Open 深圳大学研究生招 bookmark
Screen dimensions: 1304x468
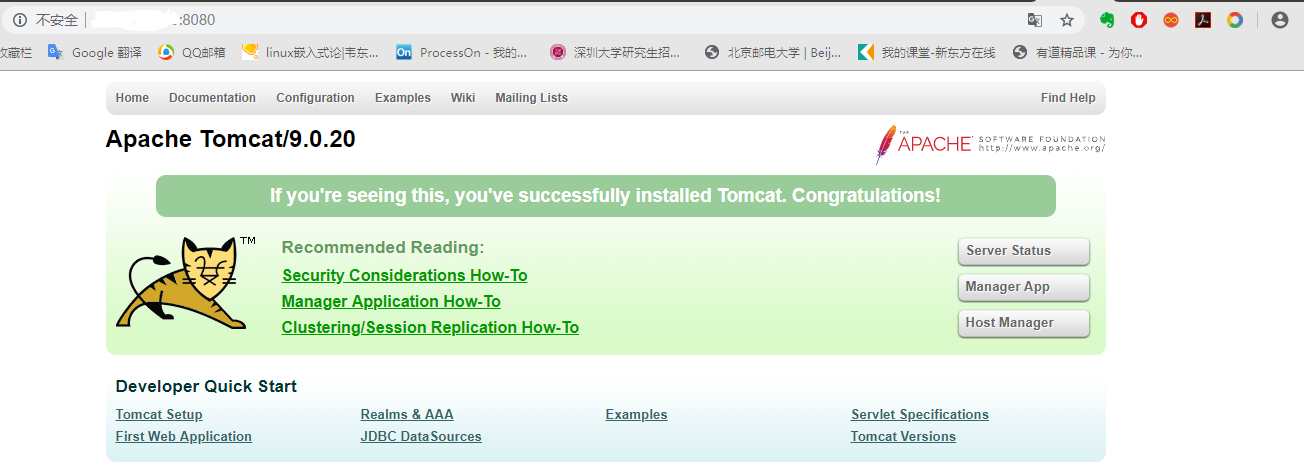(x=615, y=52)
